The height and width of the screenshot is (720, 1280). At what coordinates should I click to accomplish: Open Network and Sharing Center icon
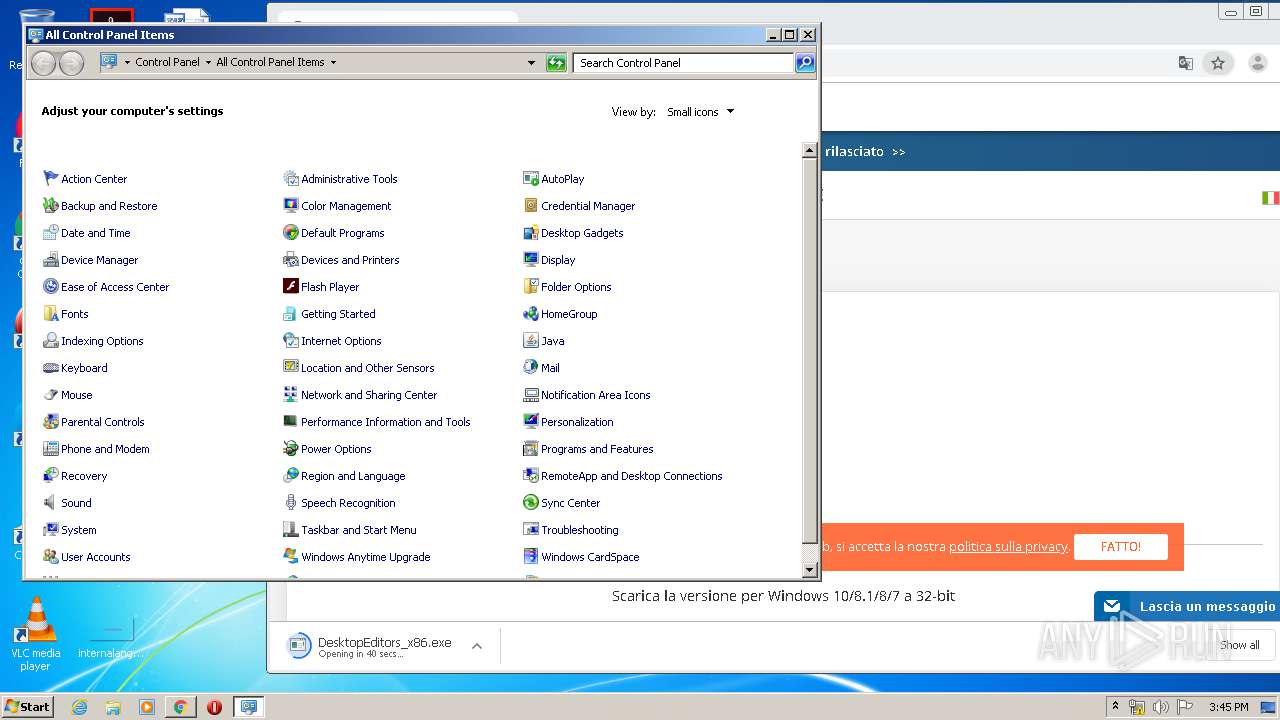click(x=291, y=394)
